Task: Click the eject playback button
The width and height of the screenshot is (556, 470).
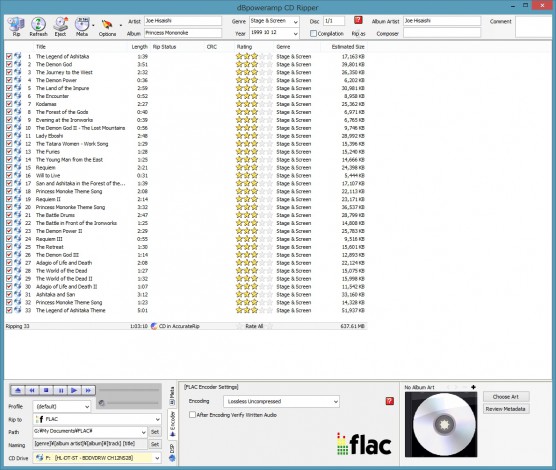Action: click(18, 390)
